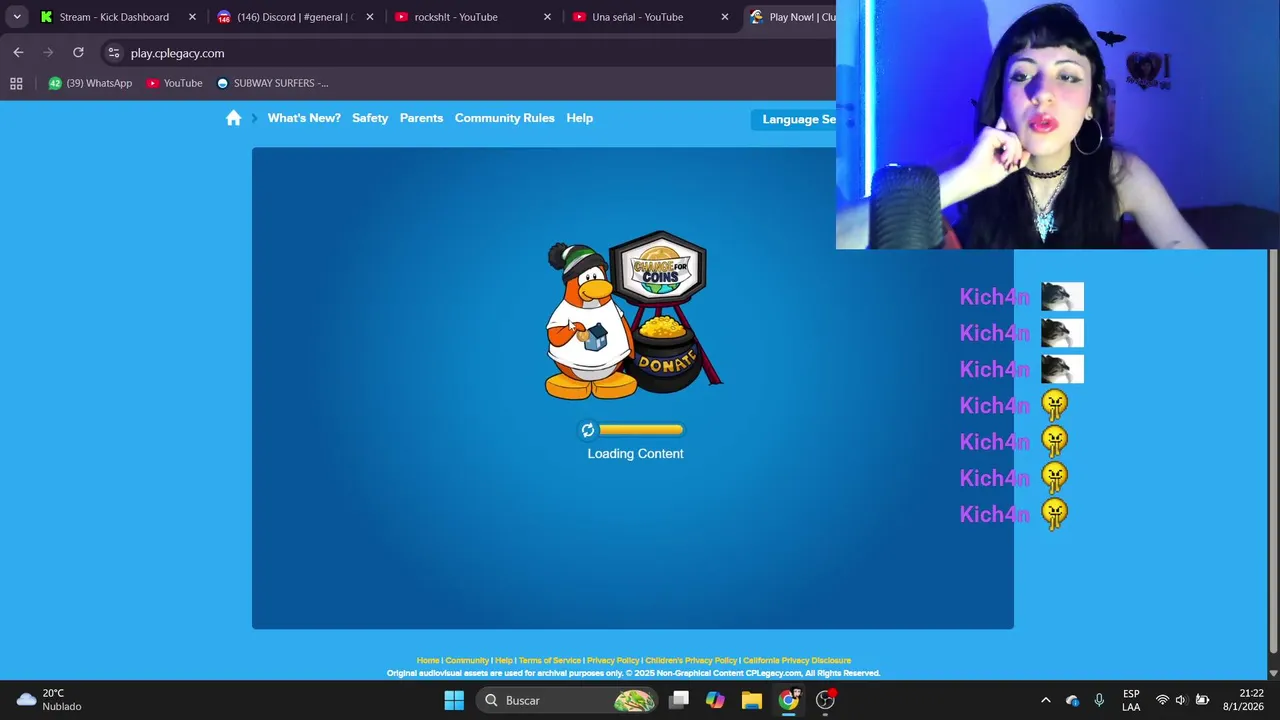1280x720 pixels.
Task: Click the OneDrive tray icon
Action: [1072, 700]
